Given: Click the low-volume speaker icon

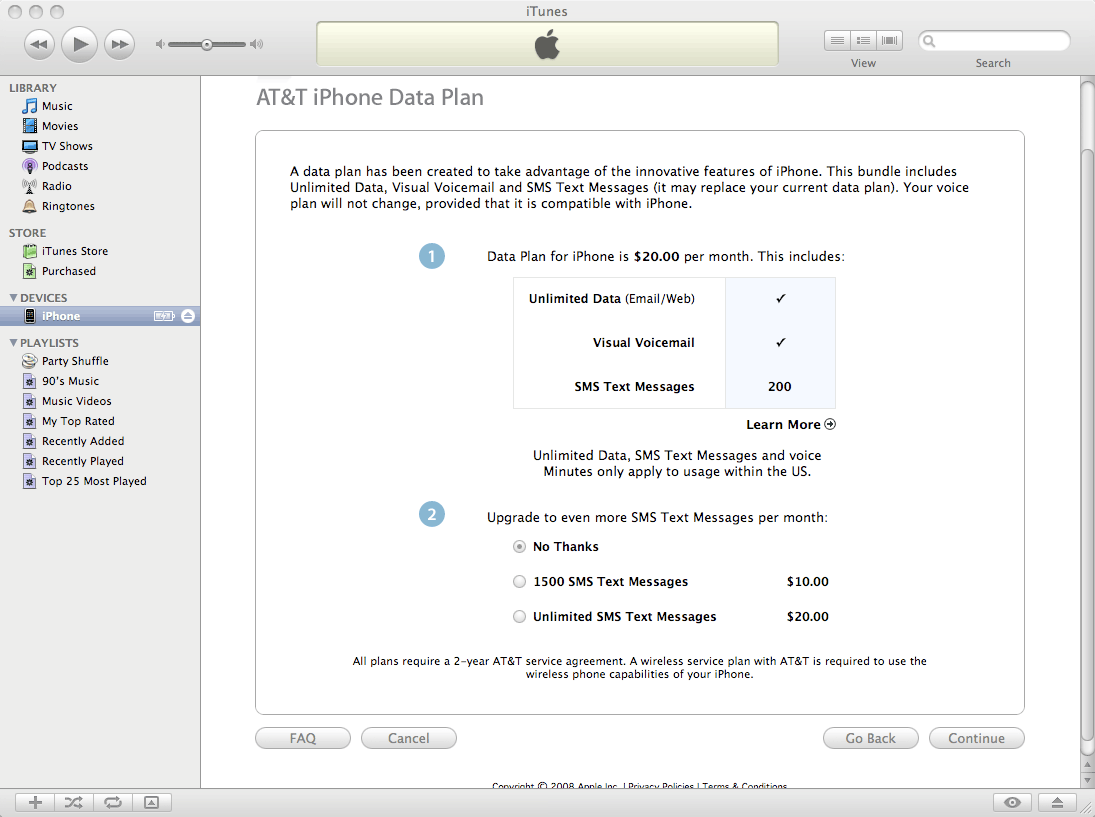Looking at the screenshot, I should pos(160,44).
